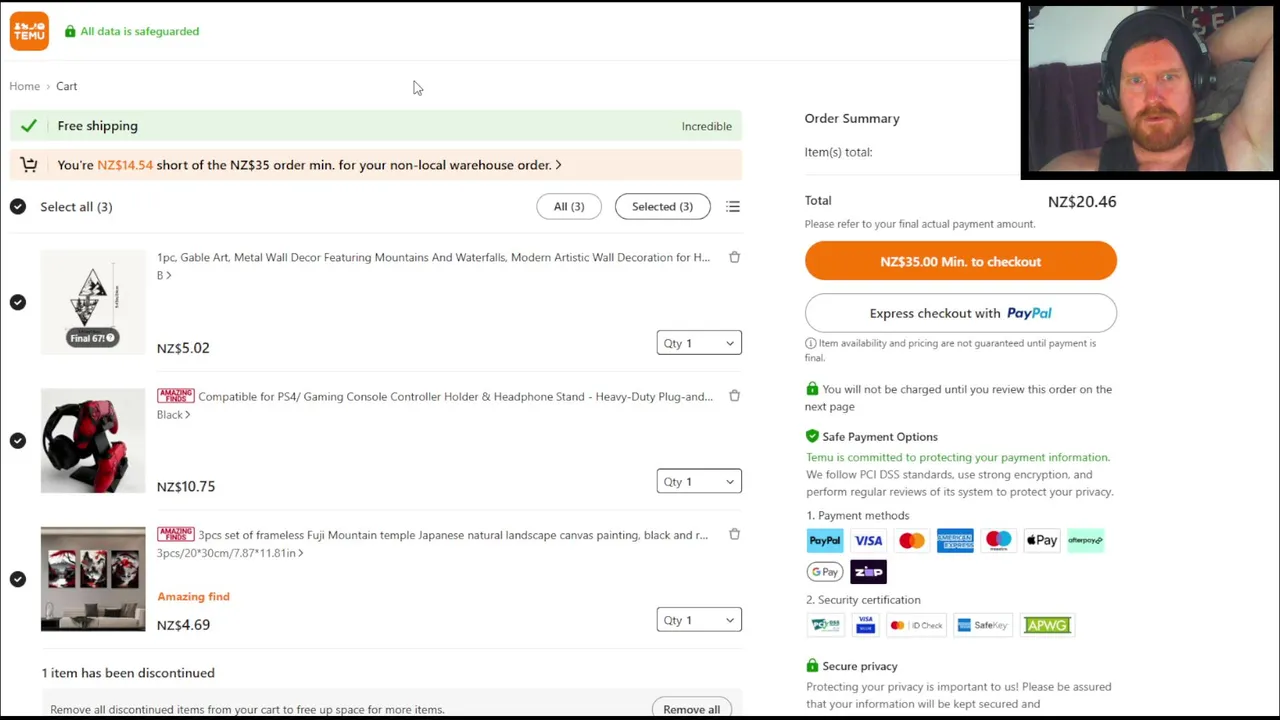
Task: Delete the Fuji Mountain canvas painting item
Action: coord(734,534)
